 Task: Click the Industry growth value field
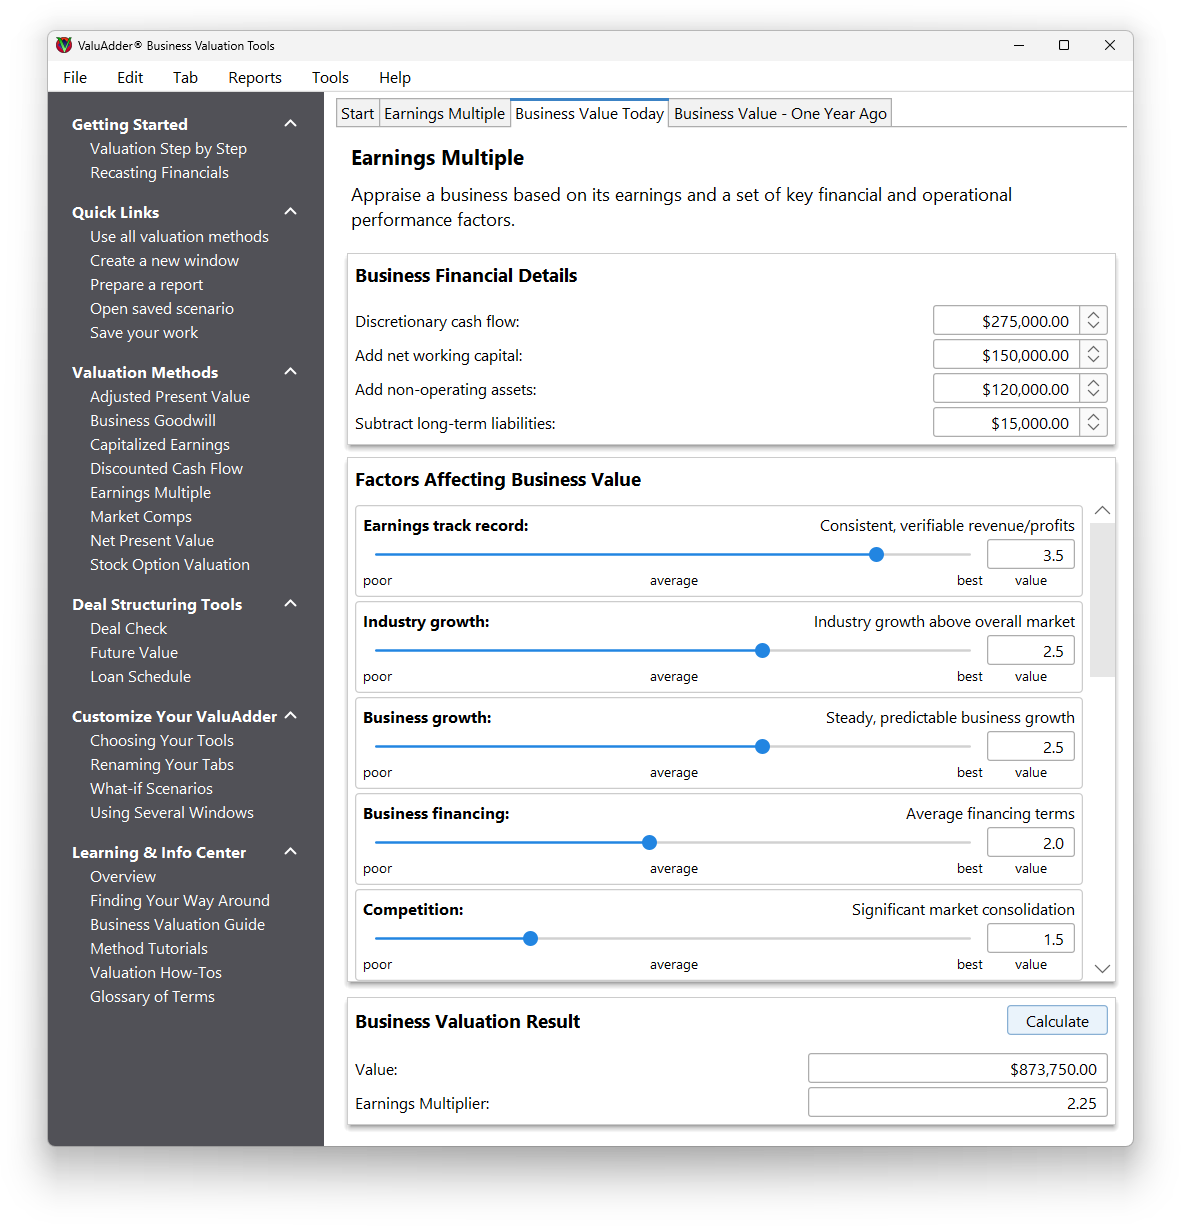coord(1031,651)
